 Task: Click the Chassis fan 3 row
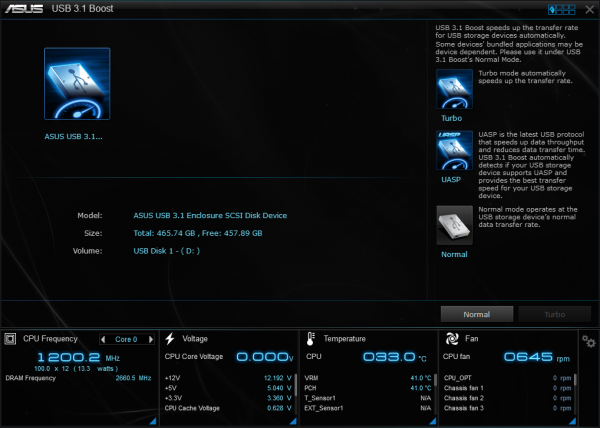point(507,408)
